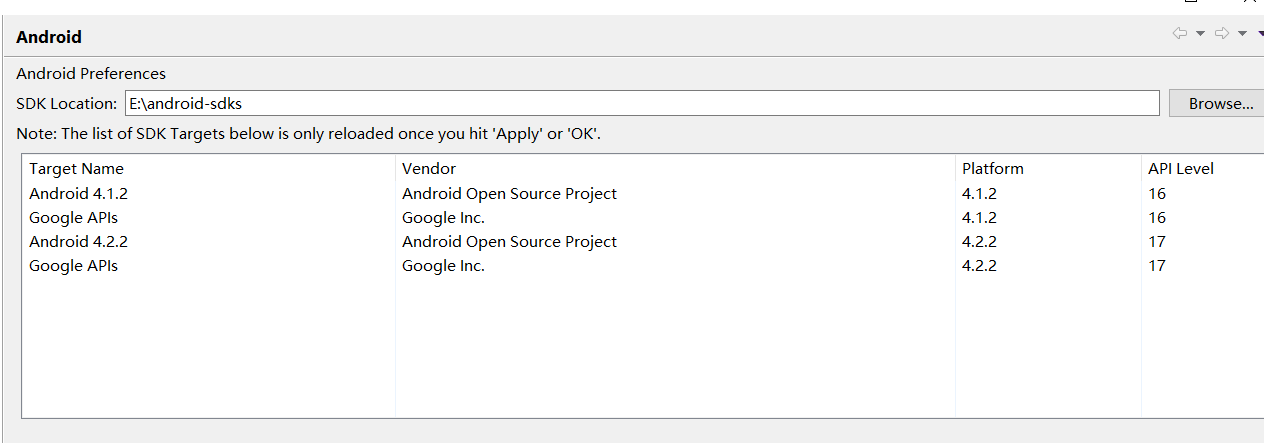This screenshot has width=1264, height=443.
Task: Click the Platform column header
Action: [993, 169]
